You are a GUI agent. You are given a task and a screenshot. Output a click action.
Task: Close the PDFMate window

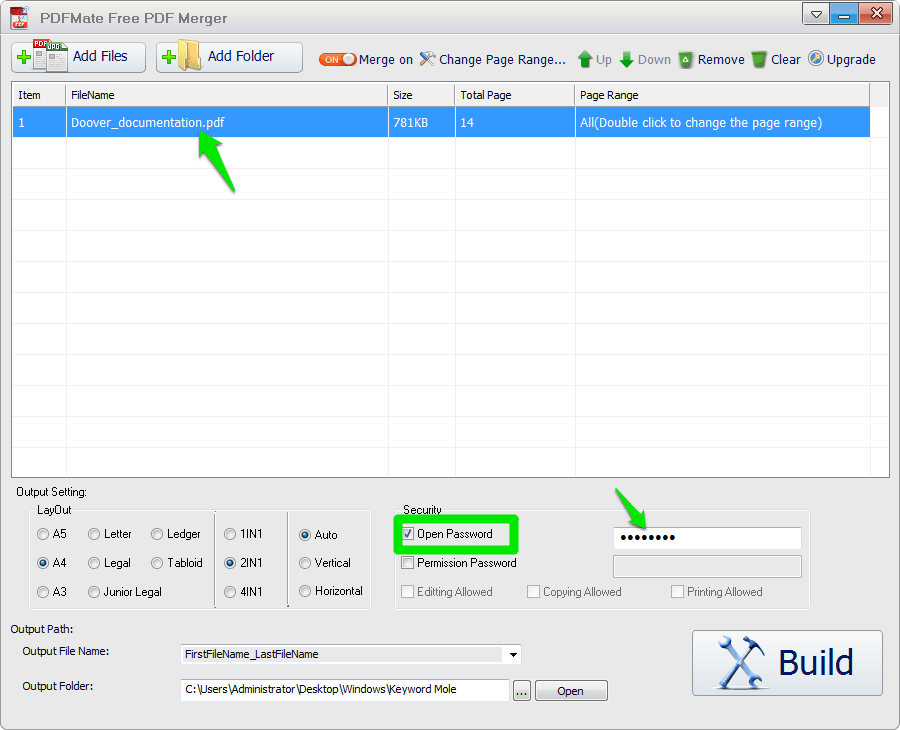coord(876,14)
